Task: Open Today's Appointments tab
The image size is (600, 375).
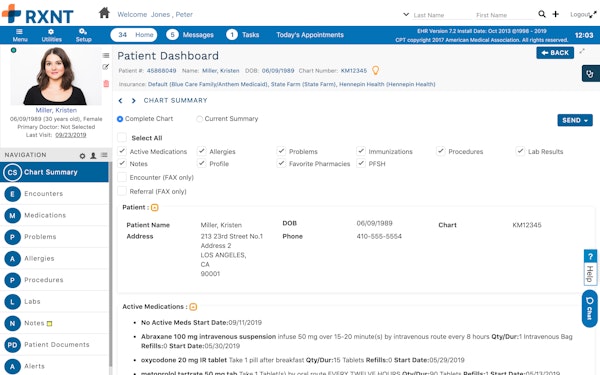Action: tap(310, 35)
